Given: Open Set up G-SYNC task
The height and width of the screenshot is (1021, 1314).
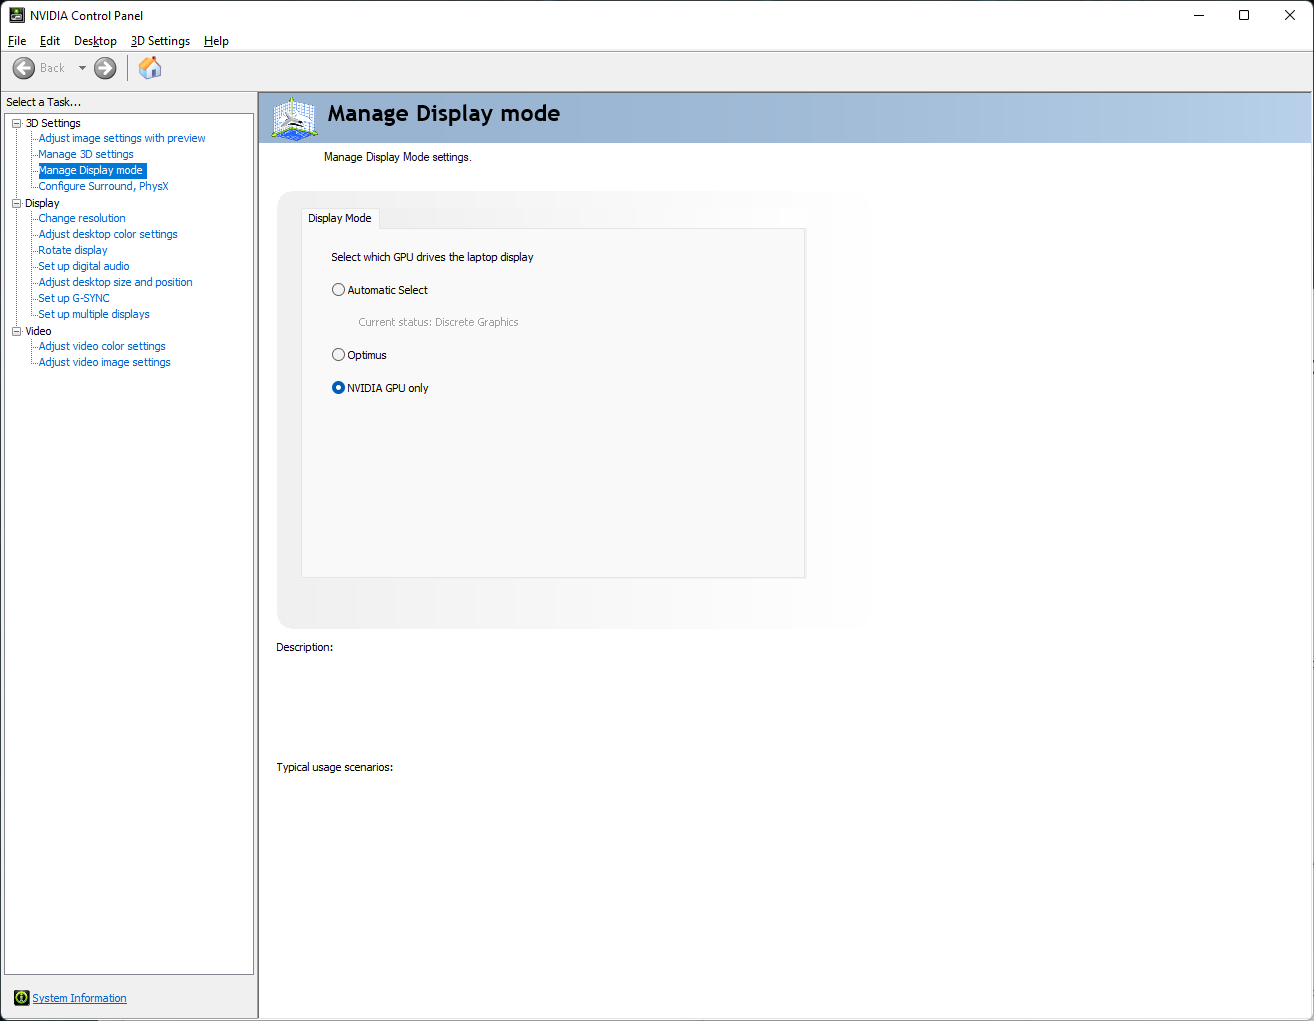Looking at the screenshot, I should tap(74, 298).
